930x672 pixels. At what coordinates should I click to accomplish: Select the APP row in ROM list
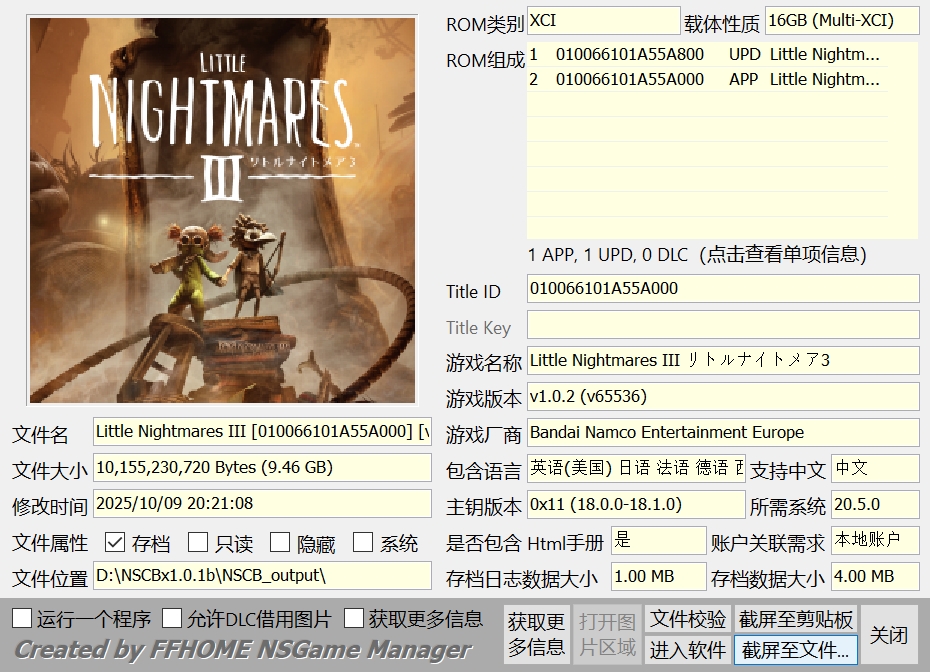tap(705, 80)
